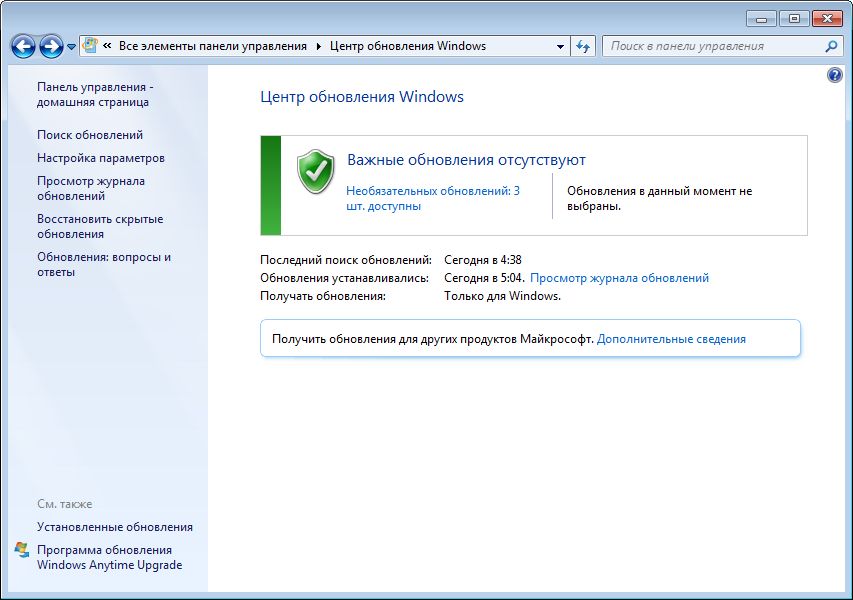Click the Control Panel icon in address bar
This screenshot has width=853, height=600.
click(x=90, y=46)
